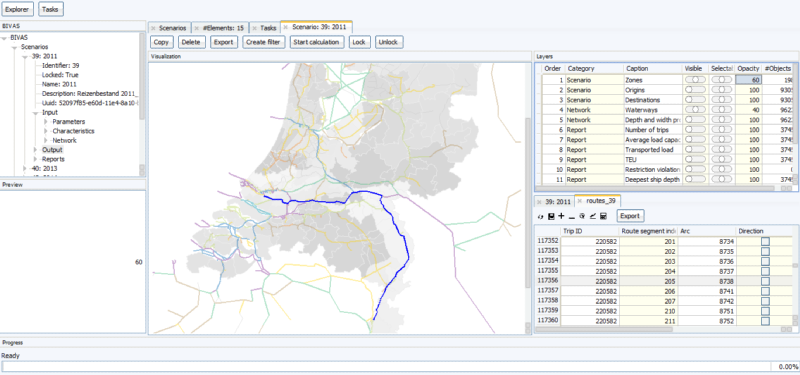Click the refresh icon in the routes_39 toolbar

[x=541, y=216]
